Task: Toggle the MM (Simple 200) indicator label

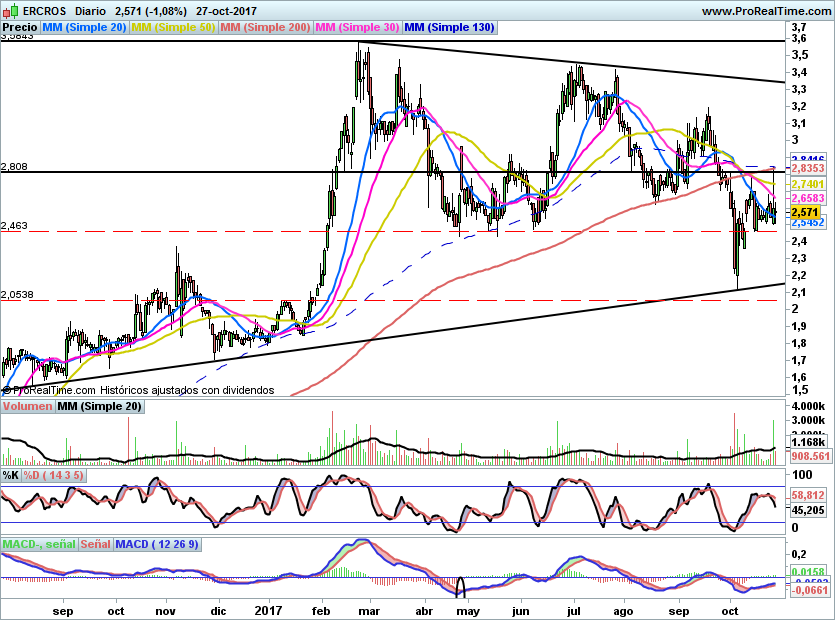Action: tap(265, 28)
